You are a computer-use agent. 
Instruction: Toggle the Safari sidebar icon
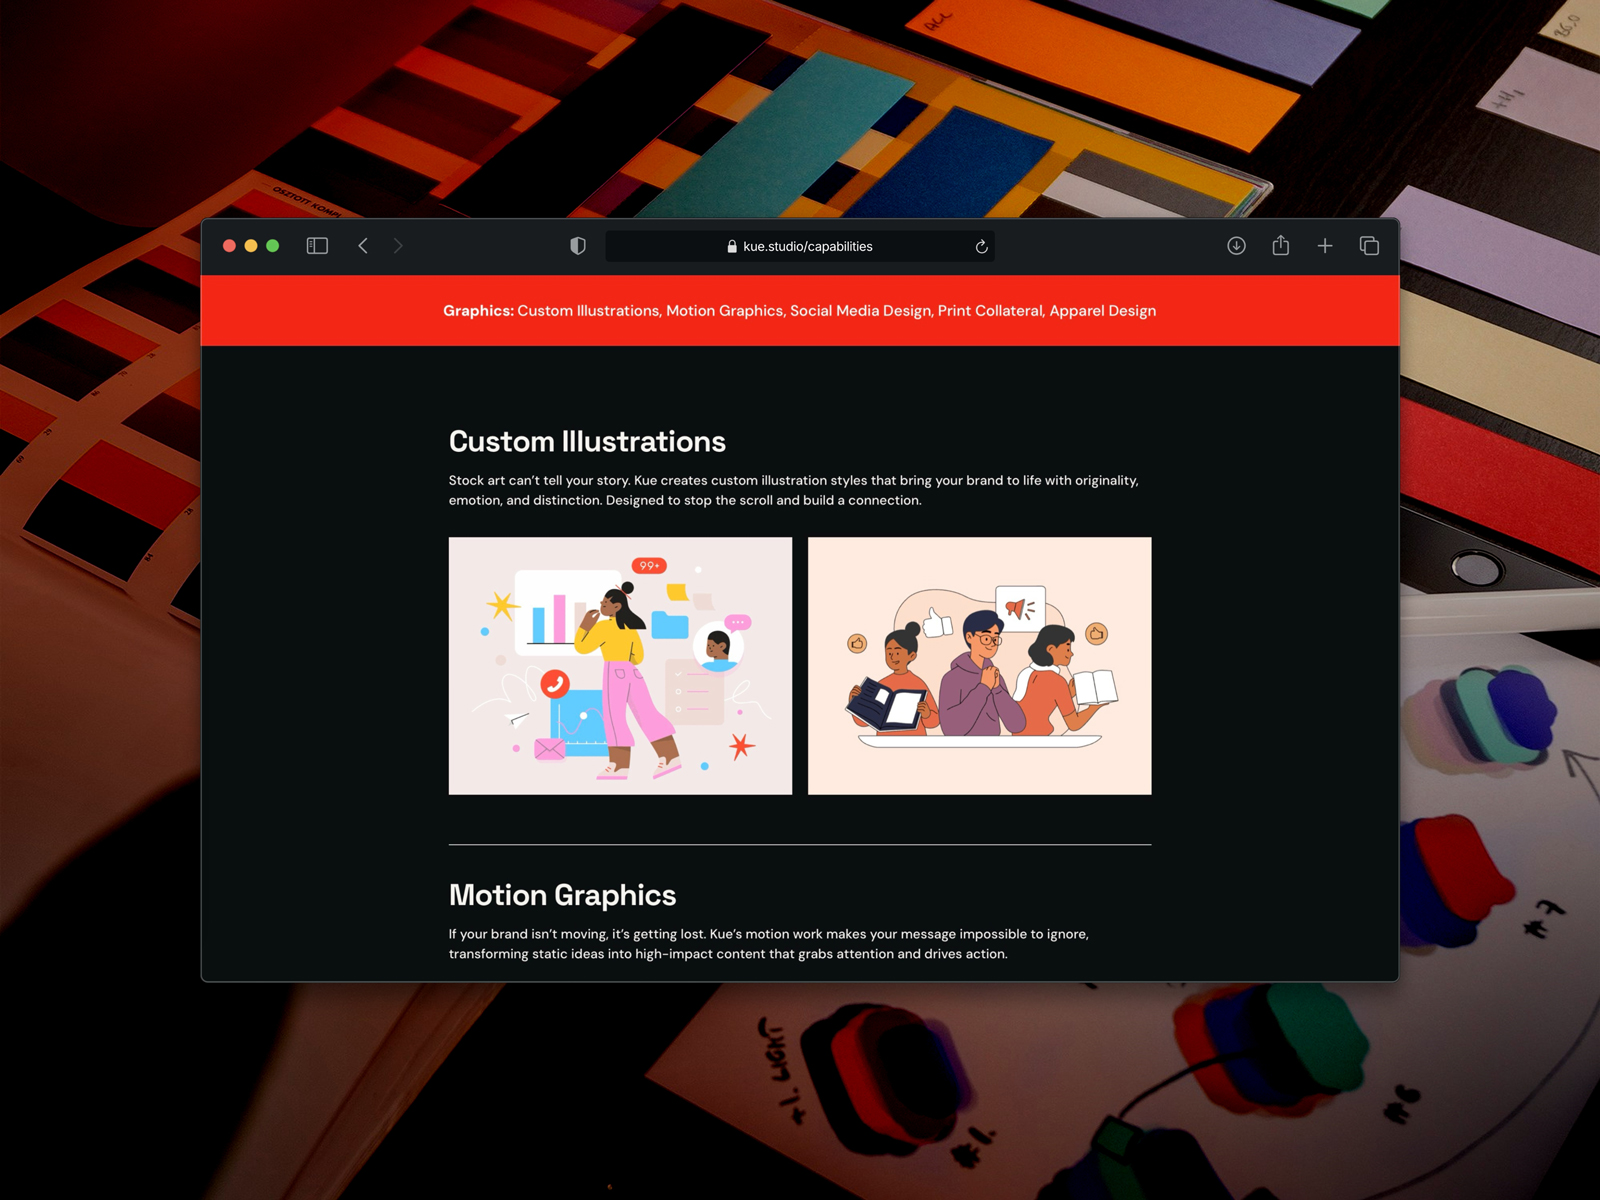317,246
